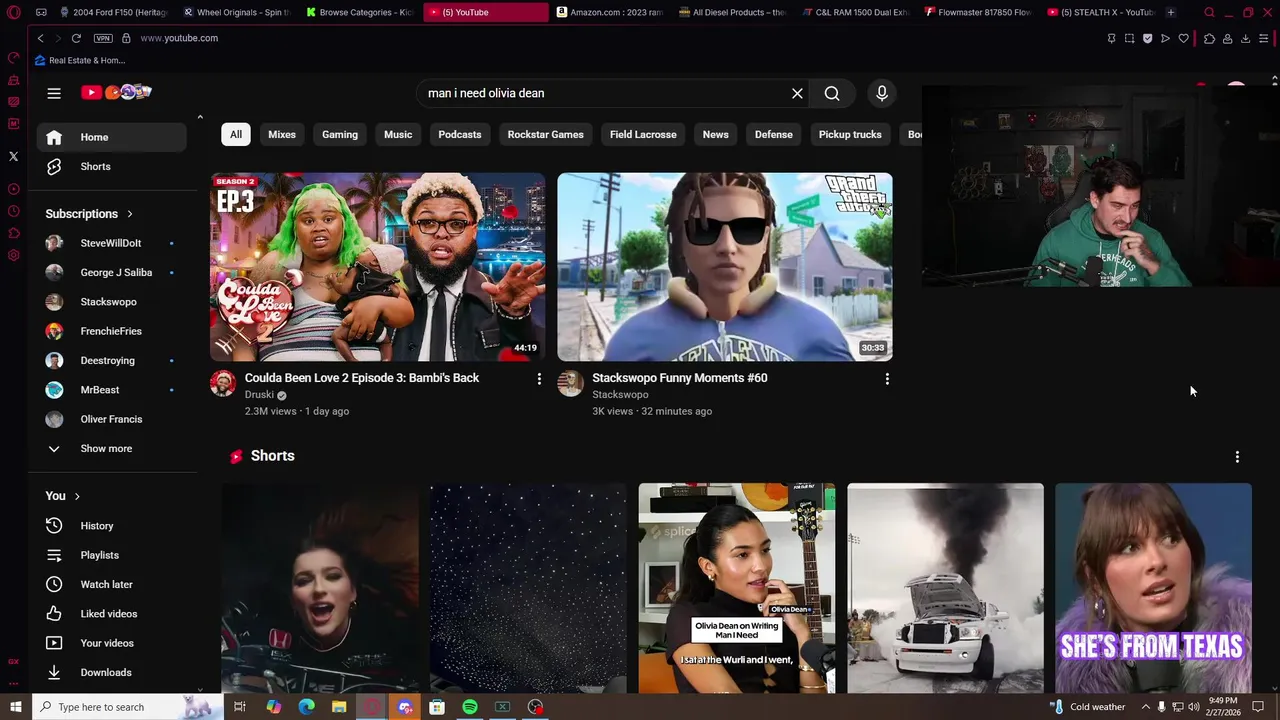Screen dimensions: 1280x720
Task: Start voice search with the microphone
Action: [x=881, y=93]
